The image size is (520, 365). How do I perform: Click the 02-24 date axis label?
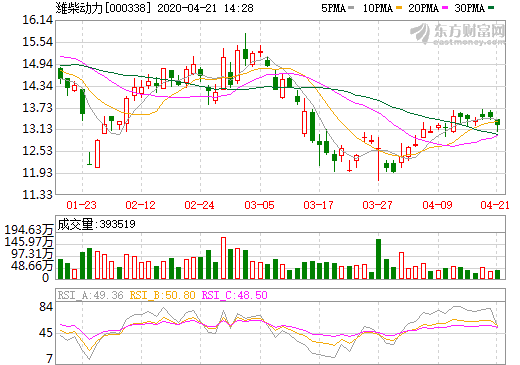[x=199, y=205]
